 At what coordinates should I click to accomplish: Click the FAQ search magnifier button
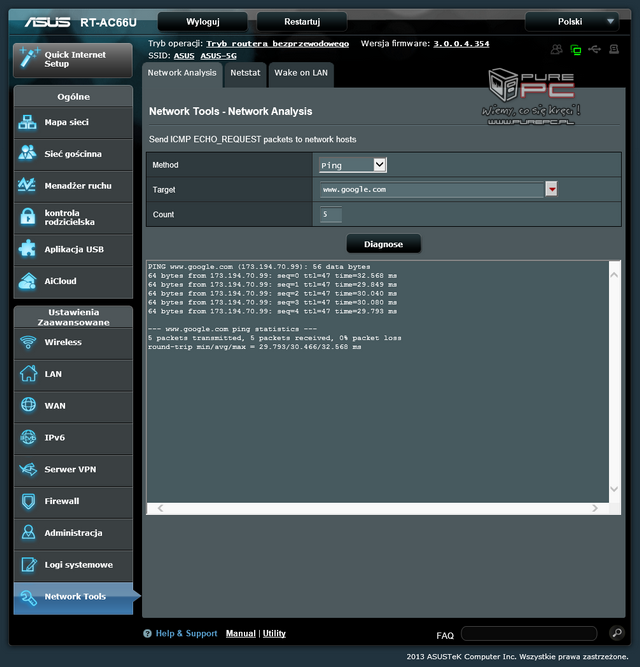click(616, 633)
